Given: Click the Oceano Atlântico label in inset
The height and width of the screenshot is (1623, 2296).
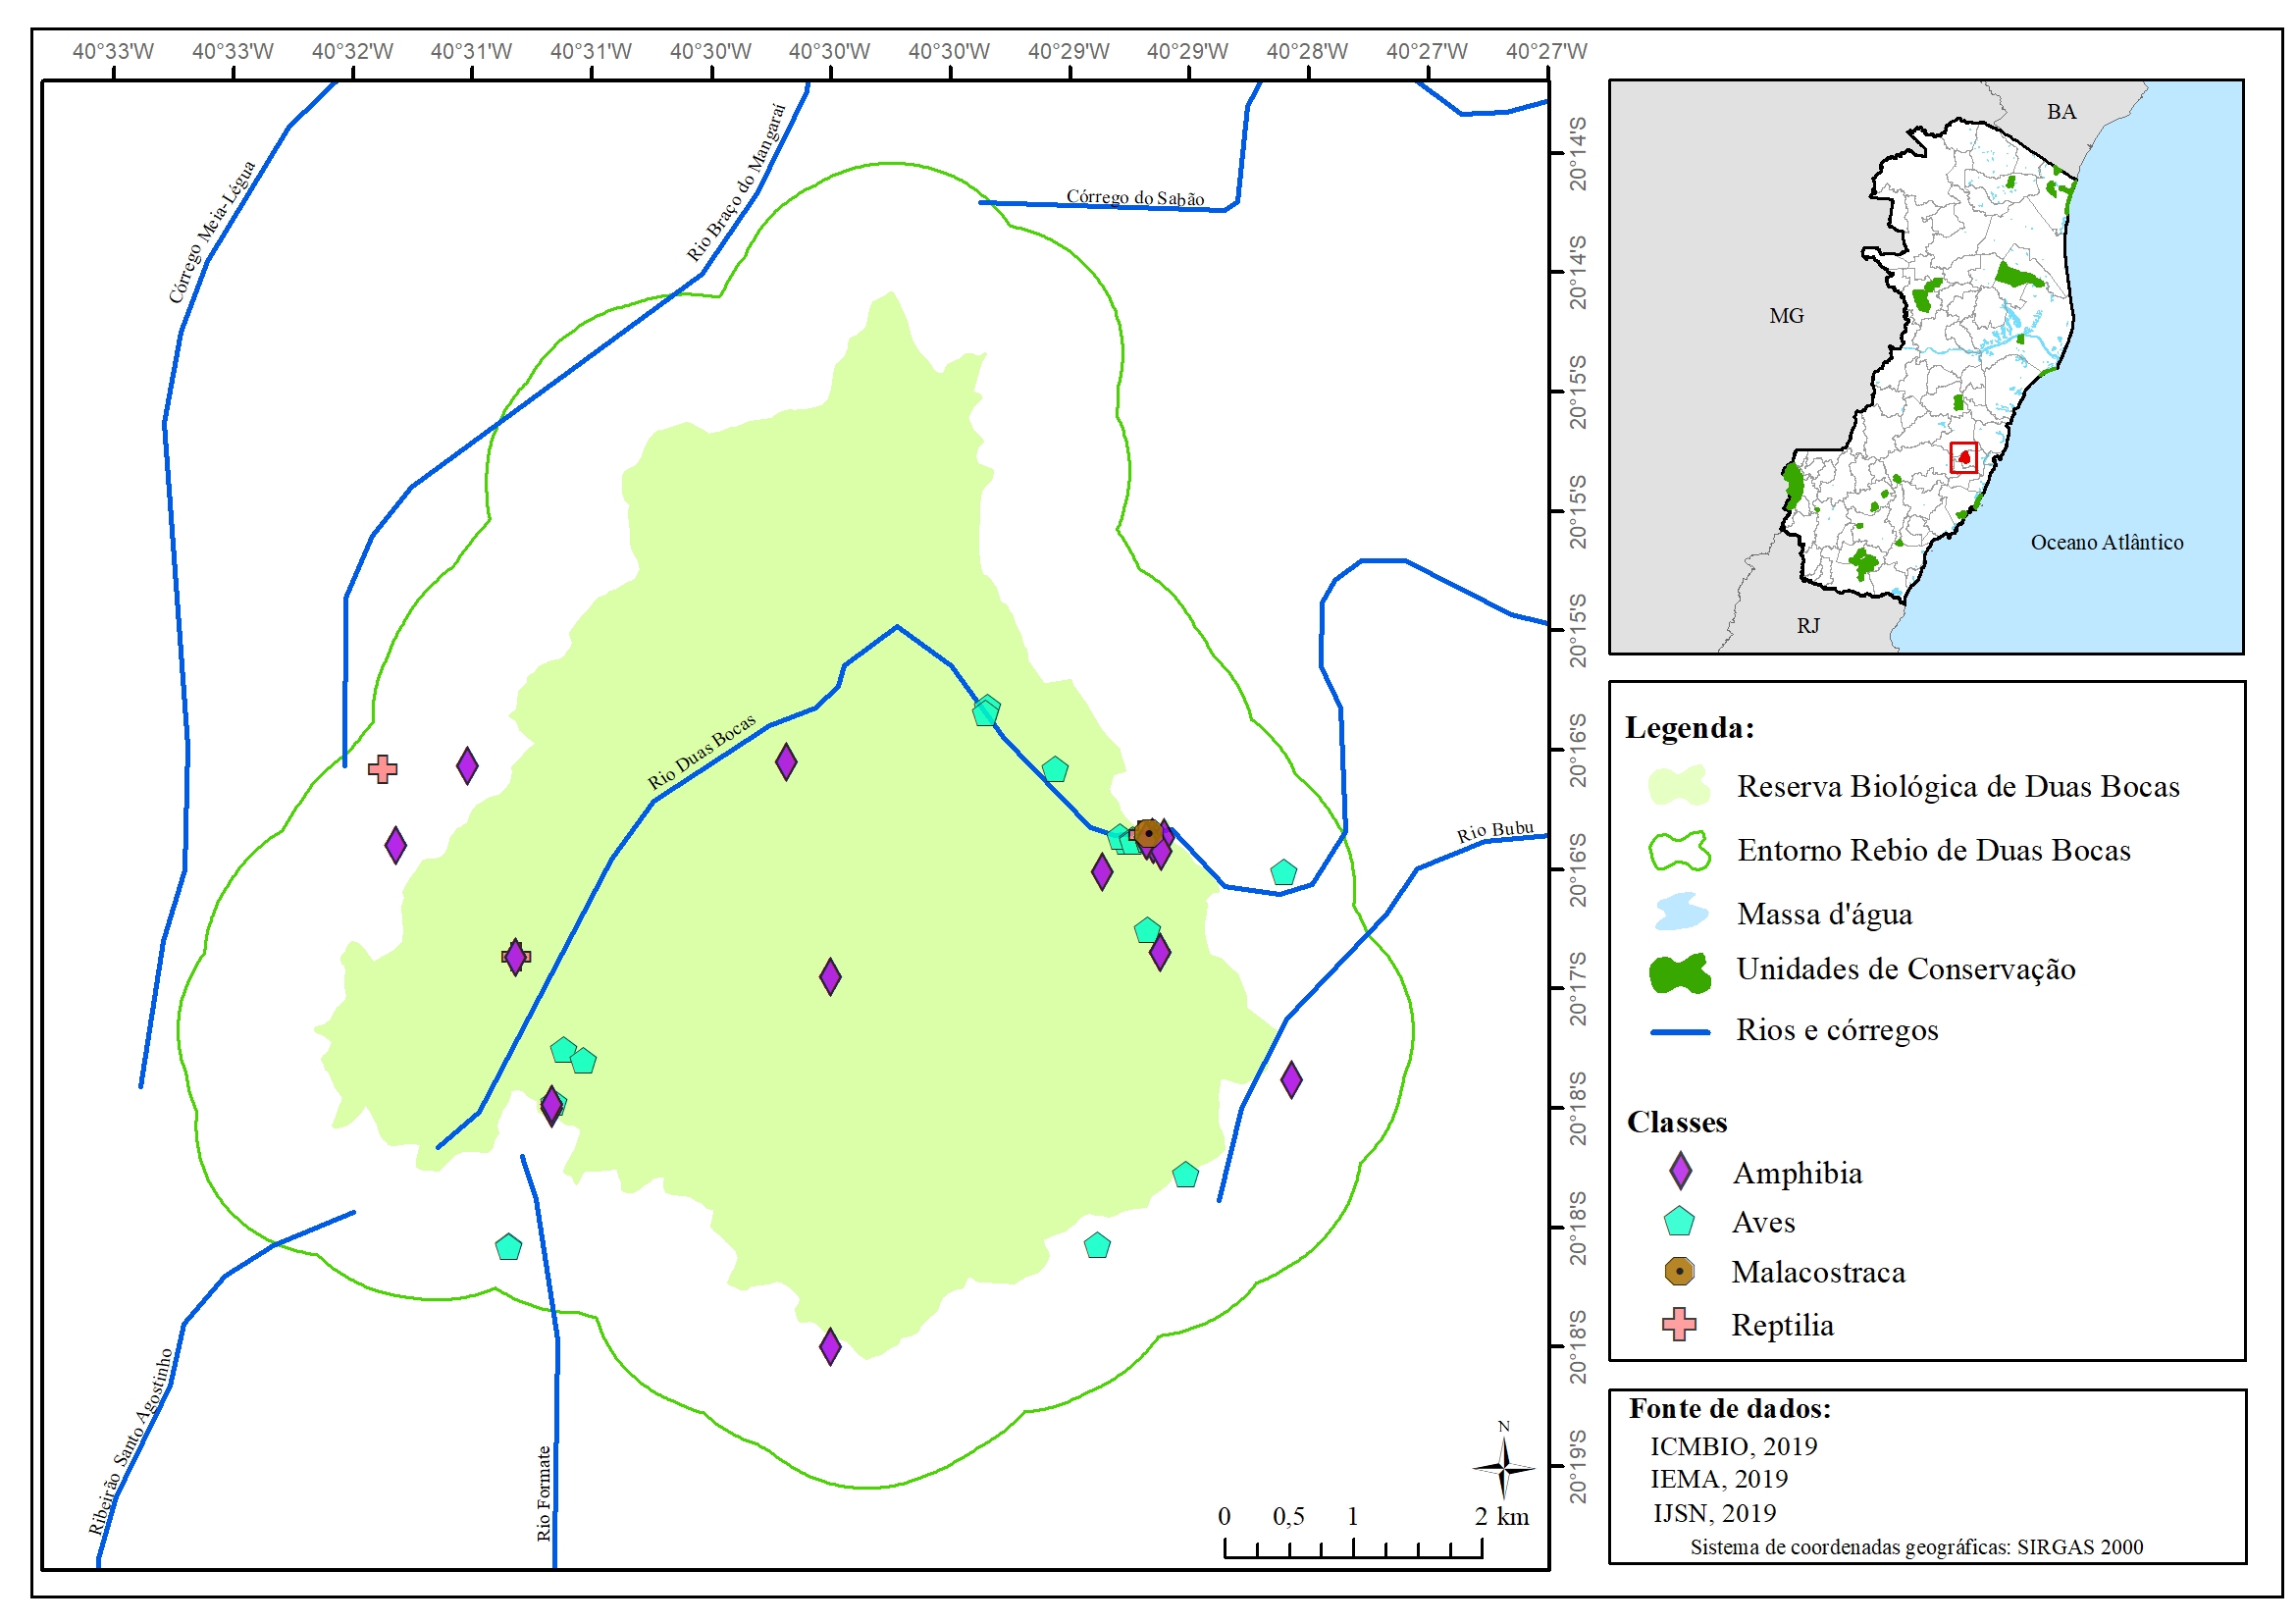Looking at the screenshot, I should [x=2106, y=542].
